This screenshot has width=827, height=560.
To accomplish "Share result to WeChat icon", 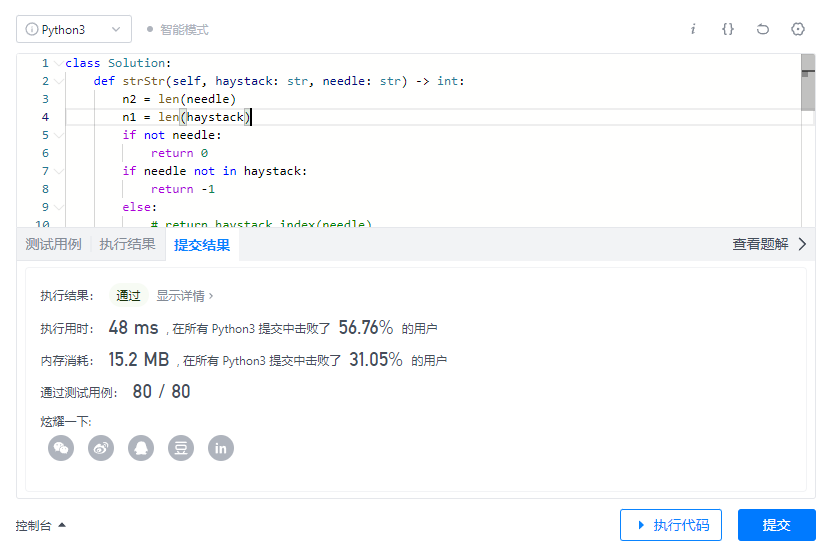I will [61, 448].
